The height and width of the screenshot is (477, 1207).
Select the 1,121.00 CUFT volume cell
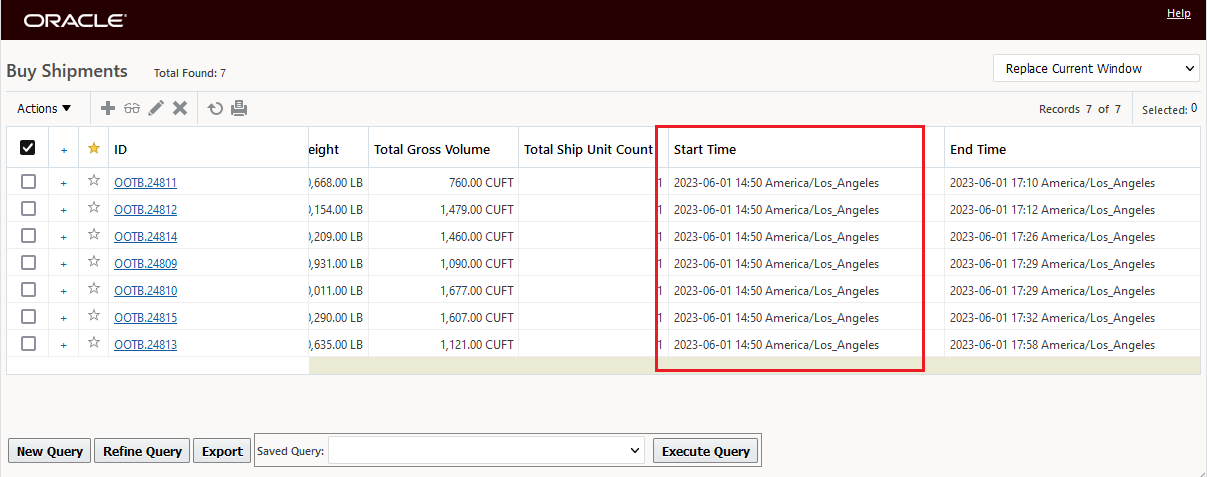point(443,345)
